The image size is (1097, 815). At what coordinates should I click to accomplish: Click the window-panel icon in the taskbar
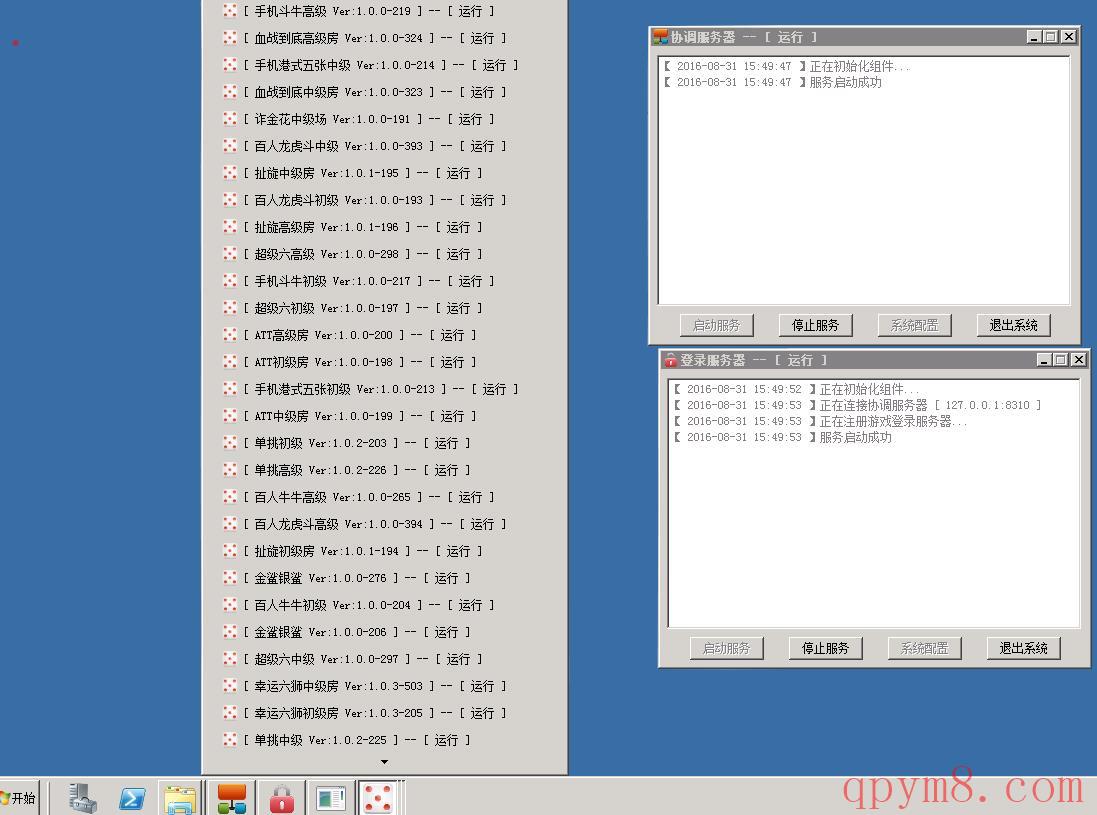330,798
